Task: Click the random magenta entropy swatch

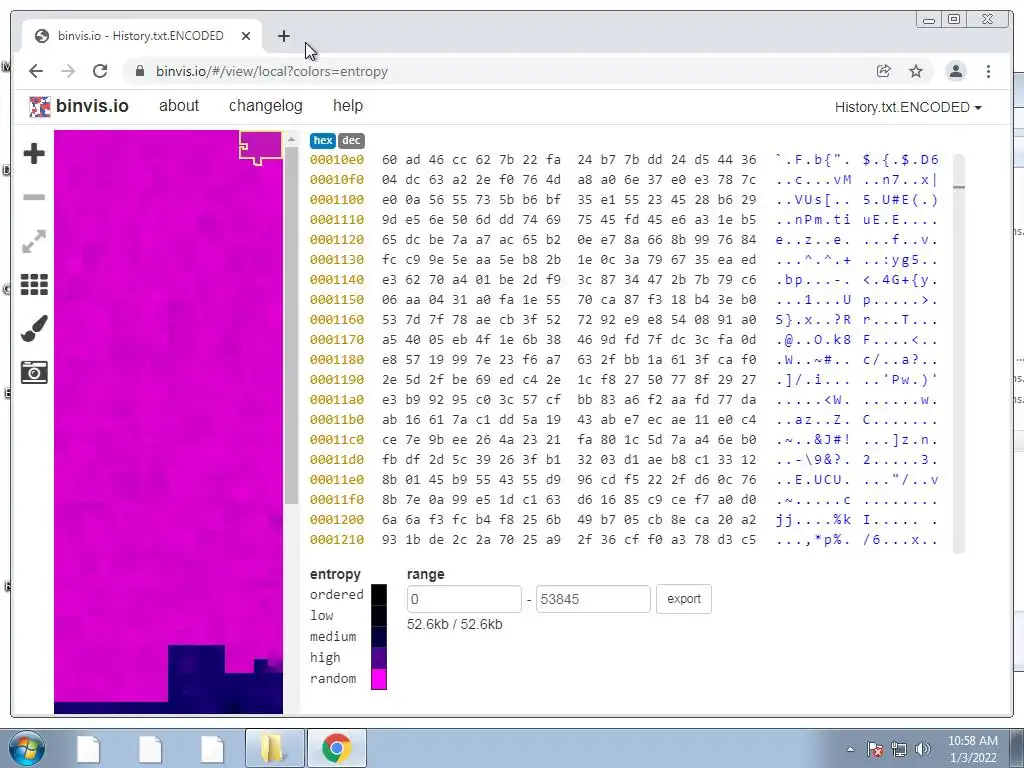Action: pos(379,679)
